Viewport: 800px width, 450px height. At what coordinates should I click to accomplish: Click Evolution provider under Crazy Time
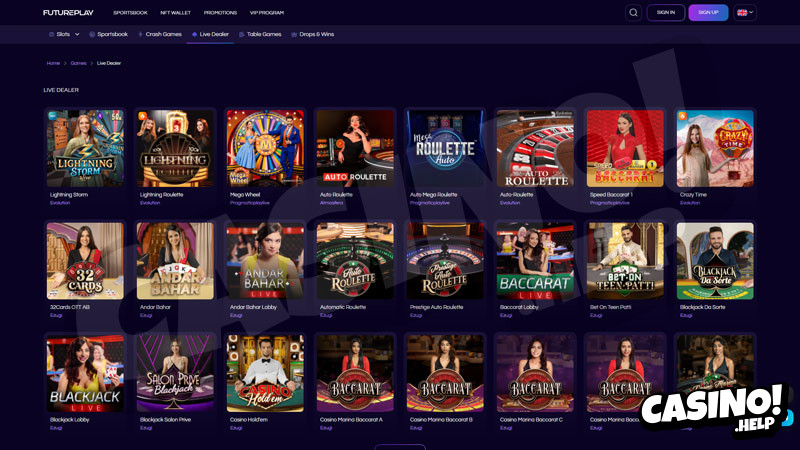[690, 203]
